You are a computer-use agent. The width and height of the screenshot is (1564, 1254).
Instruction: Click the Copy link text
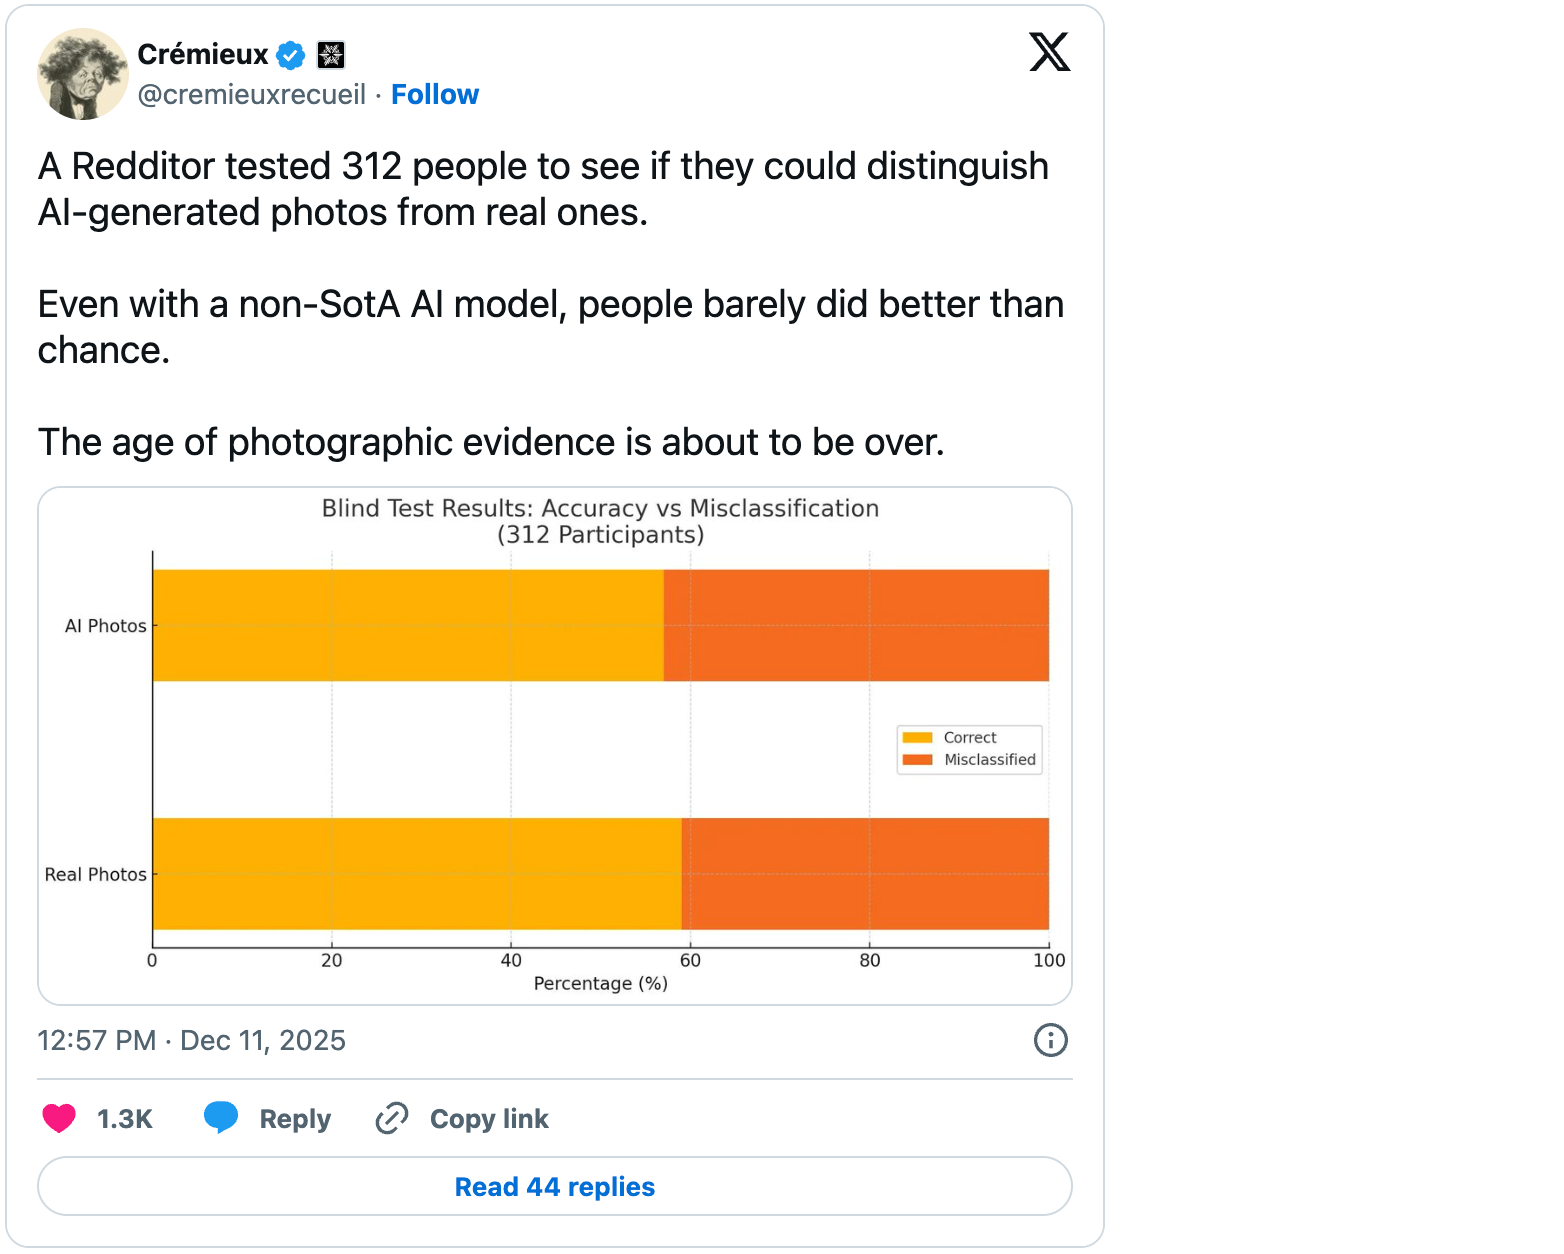click(489, 1119)
